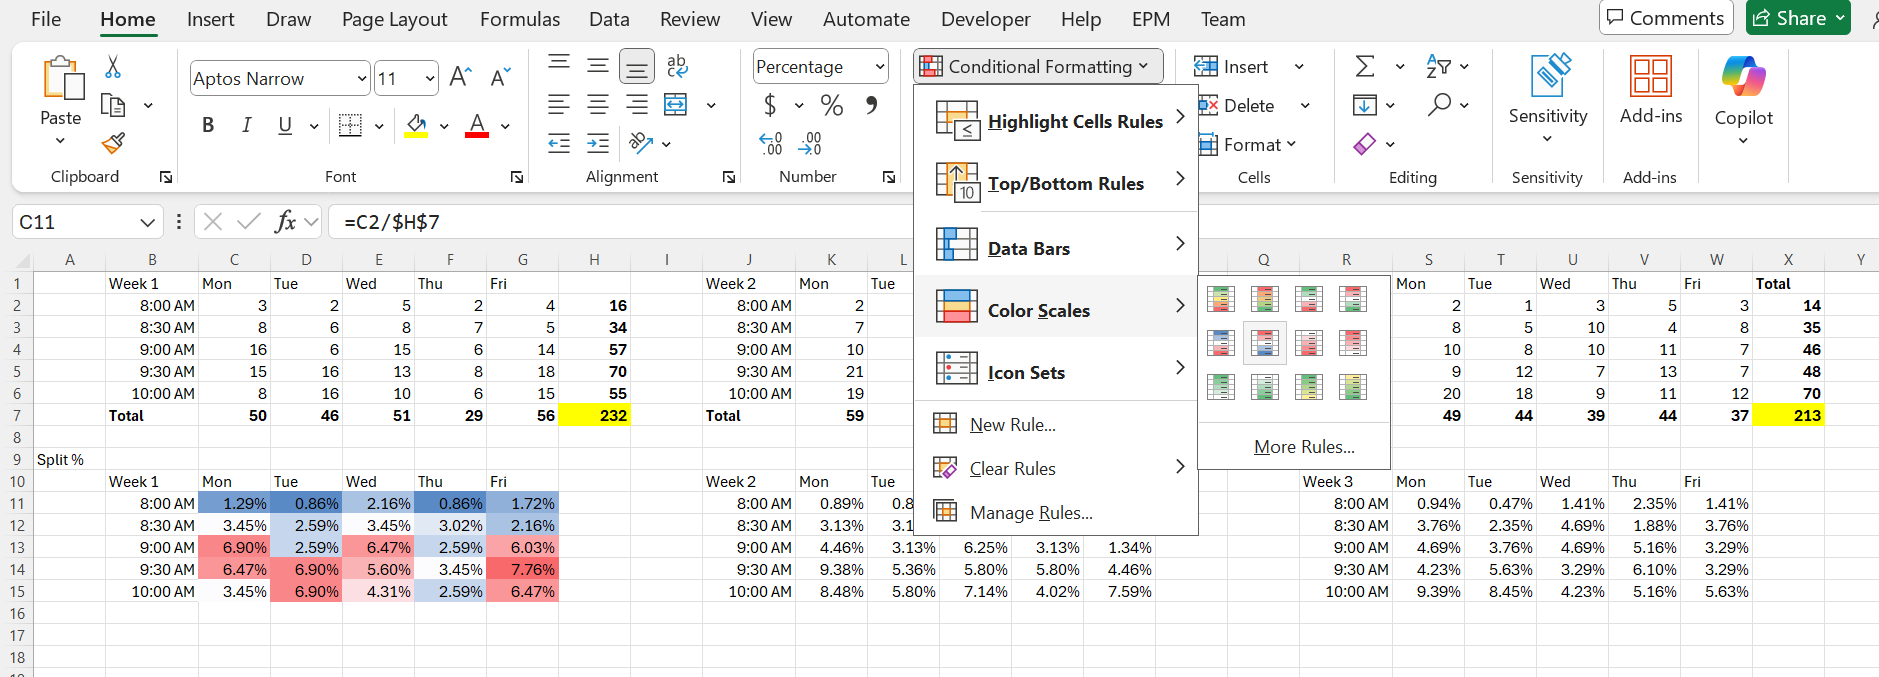Toggle Bottom Align vertical alignment
This screenshot has height=677, width=1879.
click(x=637, y=66)
